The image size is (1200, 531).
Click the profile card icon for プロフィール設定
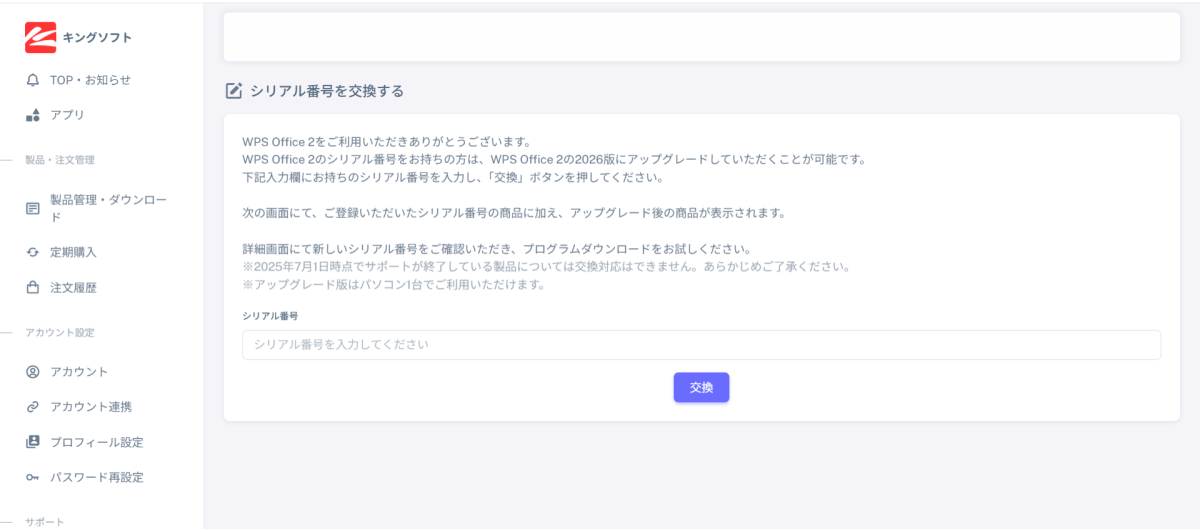pos(33,442)
